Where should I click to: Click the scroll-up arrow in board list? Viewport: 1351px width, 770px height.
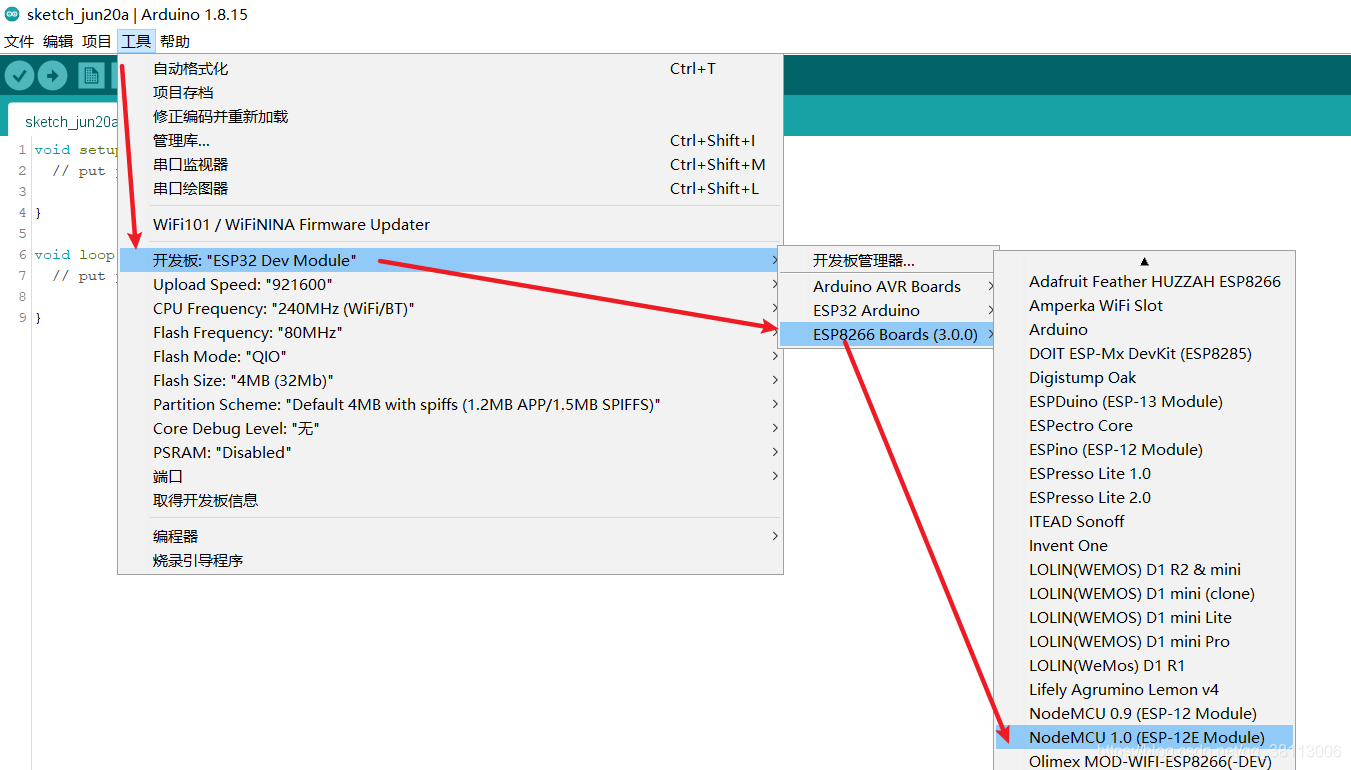click(1144, 261)
